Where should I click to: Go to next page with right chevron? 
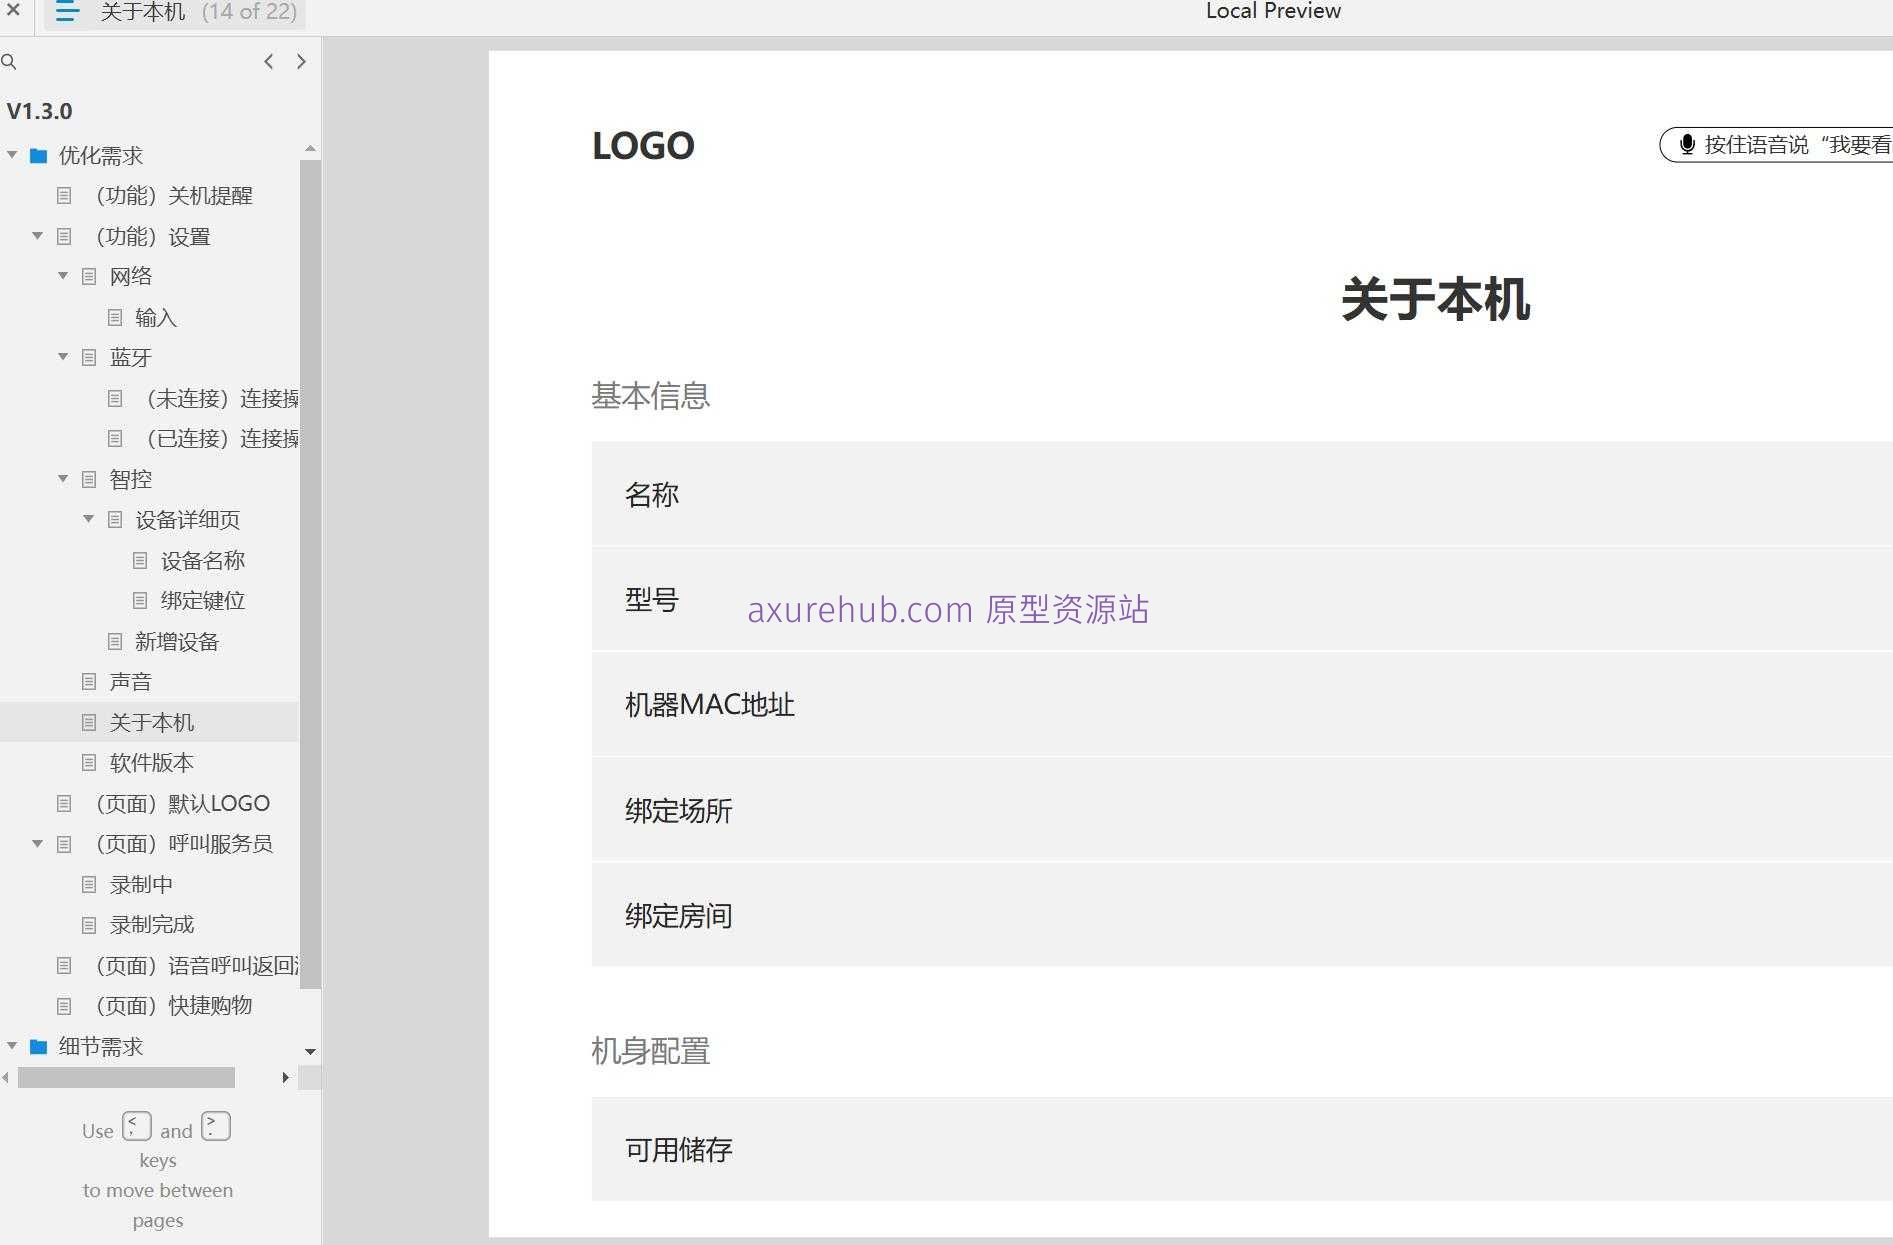tap(301, 62)
